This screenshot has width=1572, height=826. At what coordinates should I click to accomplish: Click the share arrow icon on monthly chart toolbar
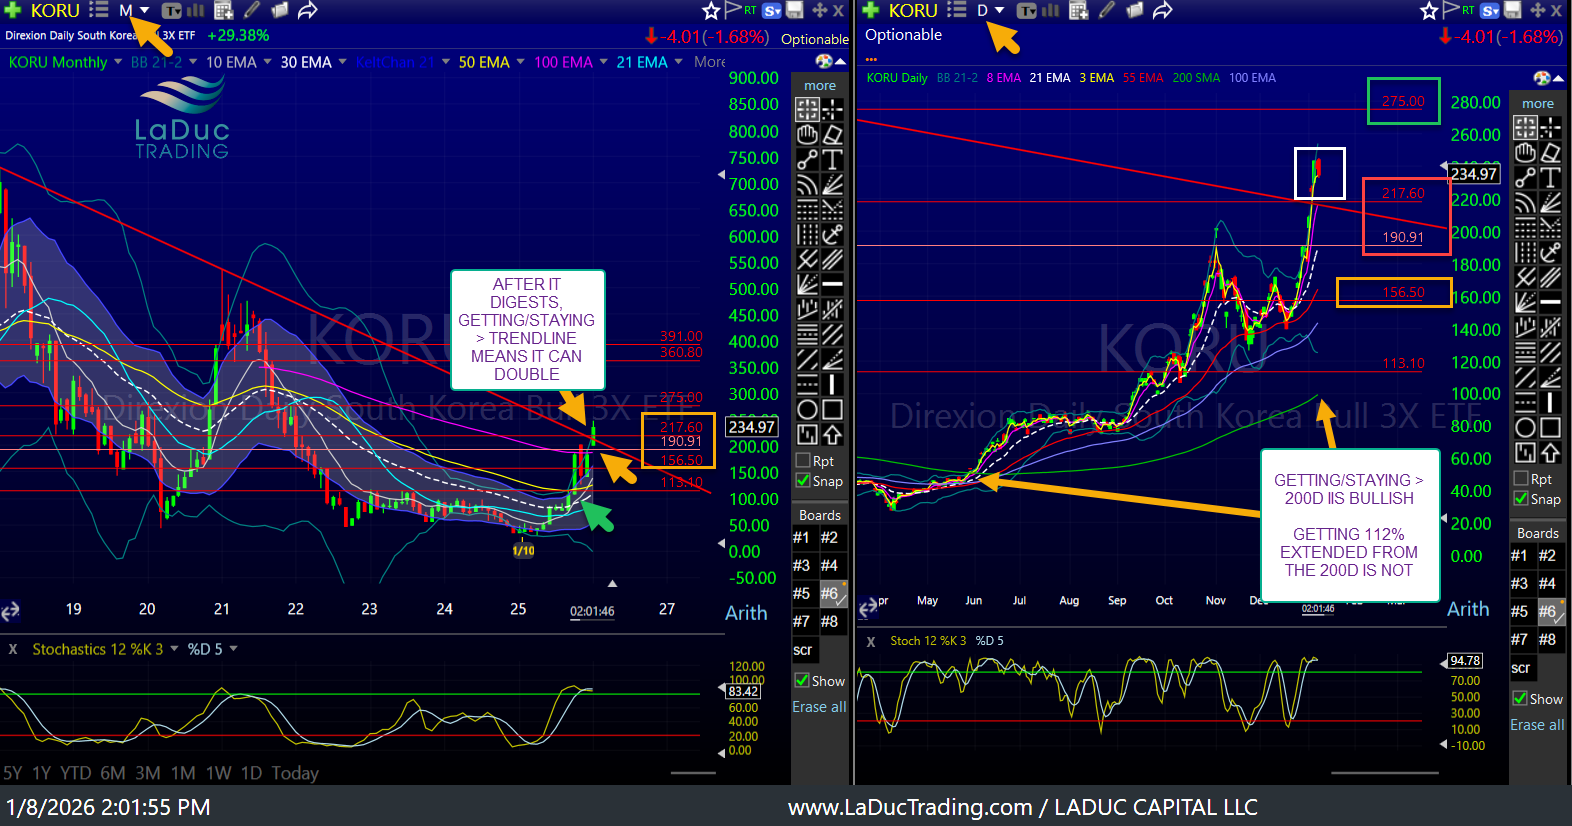(308, 10)
